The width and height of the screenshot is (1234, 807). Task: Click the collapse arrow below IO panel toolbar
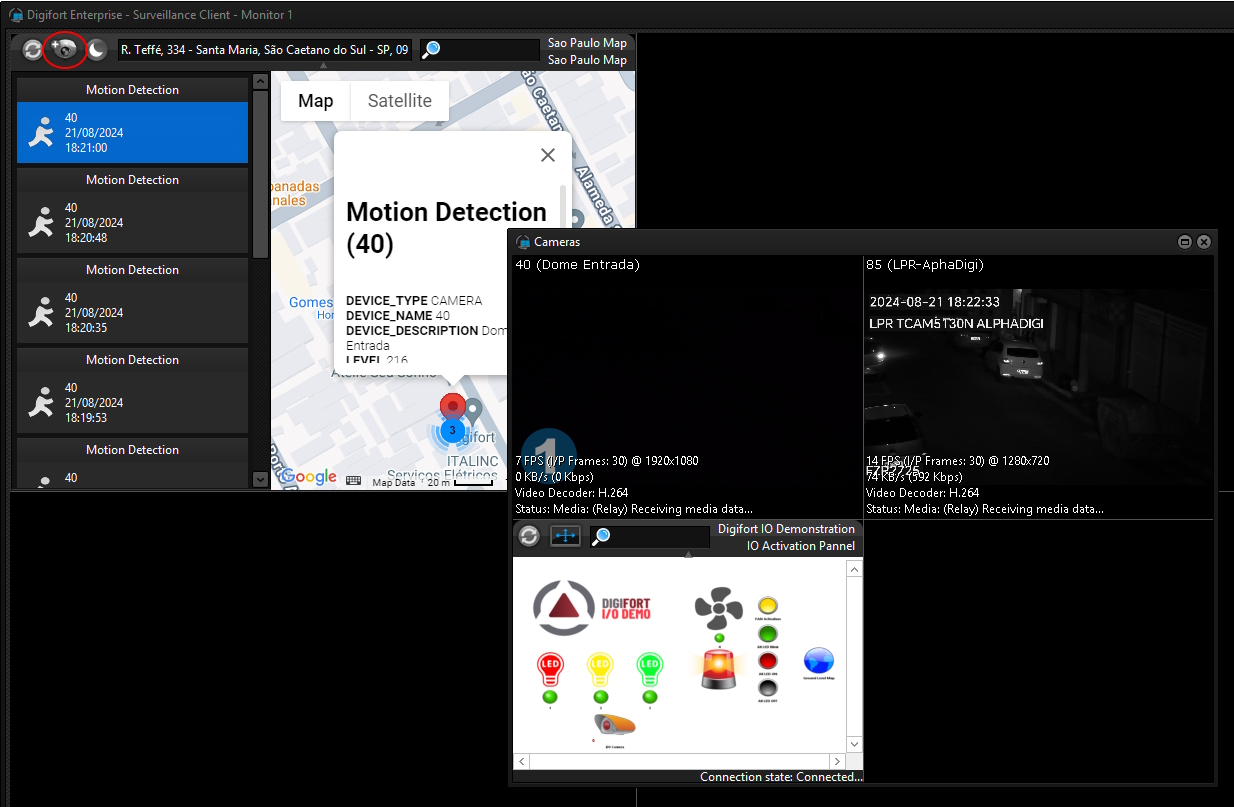pos(688,553)
